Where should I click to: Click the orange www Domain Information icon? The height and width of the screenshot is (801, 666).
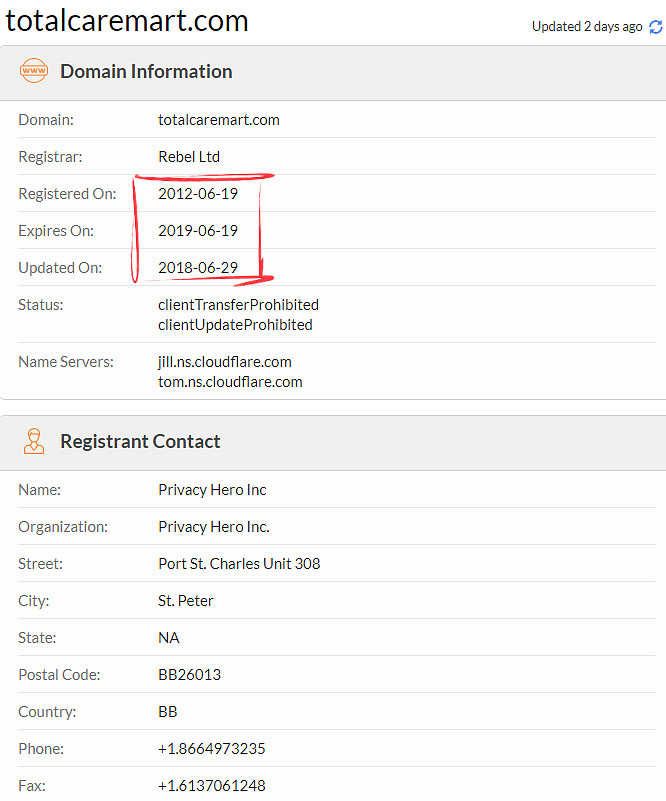point(34,70)
